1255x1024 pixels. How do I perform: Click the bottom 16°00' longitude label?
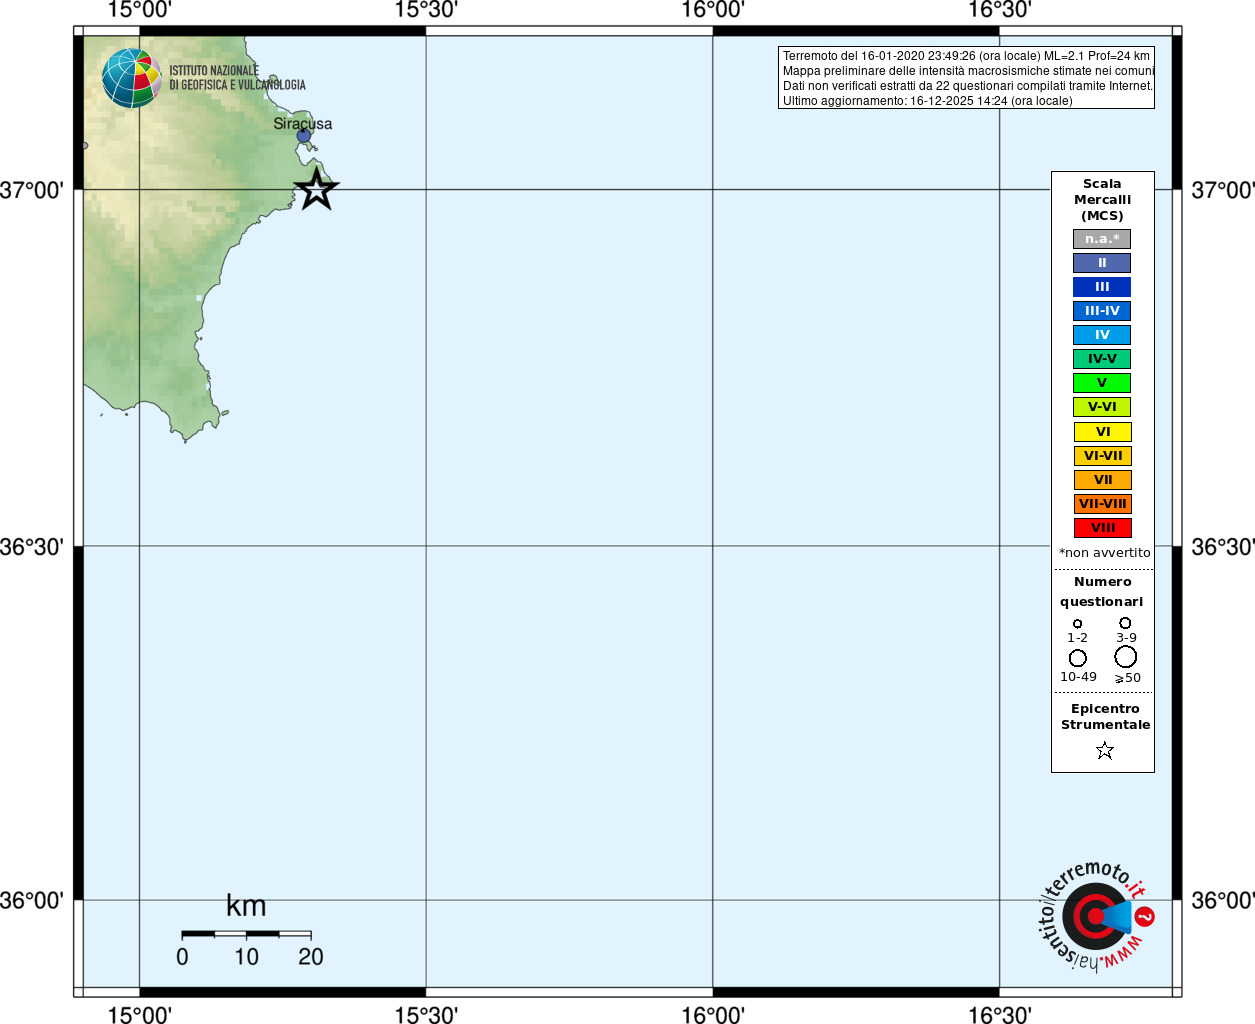713,1014
